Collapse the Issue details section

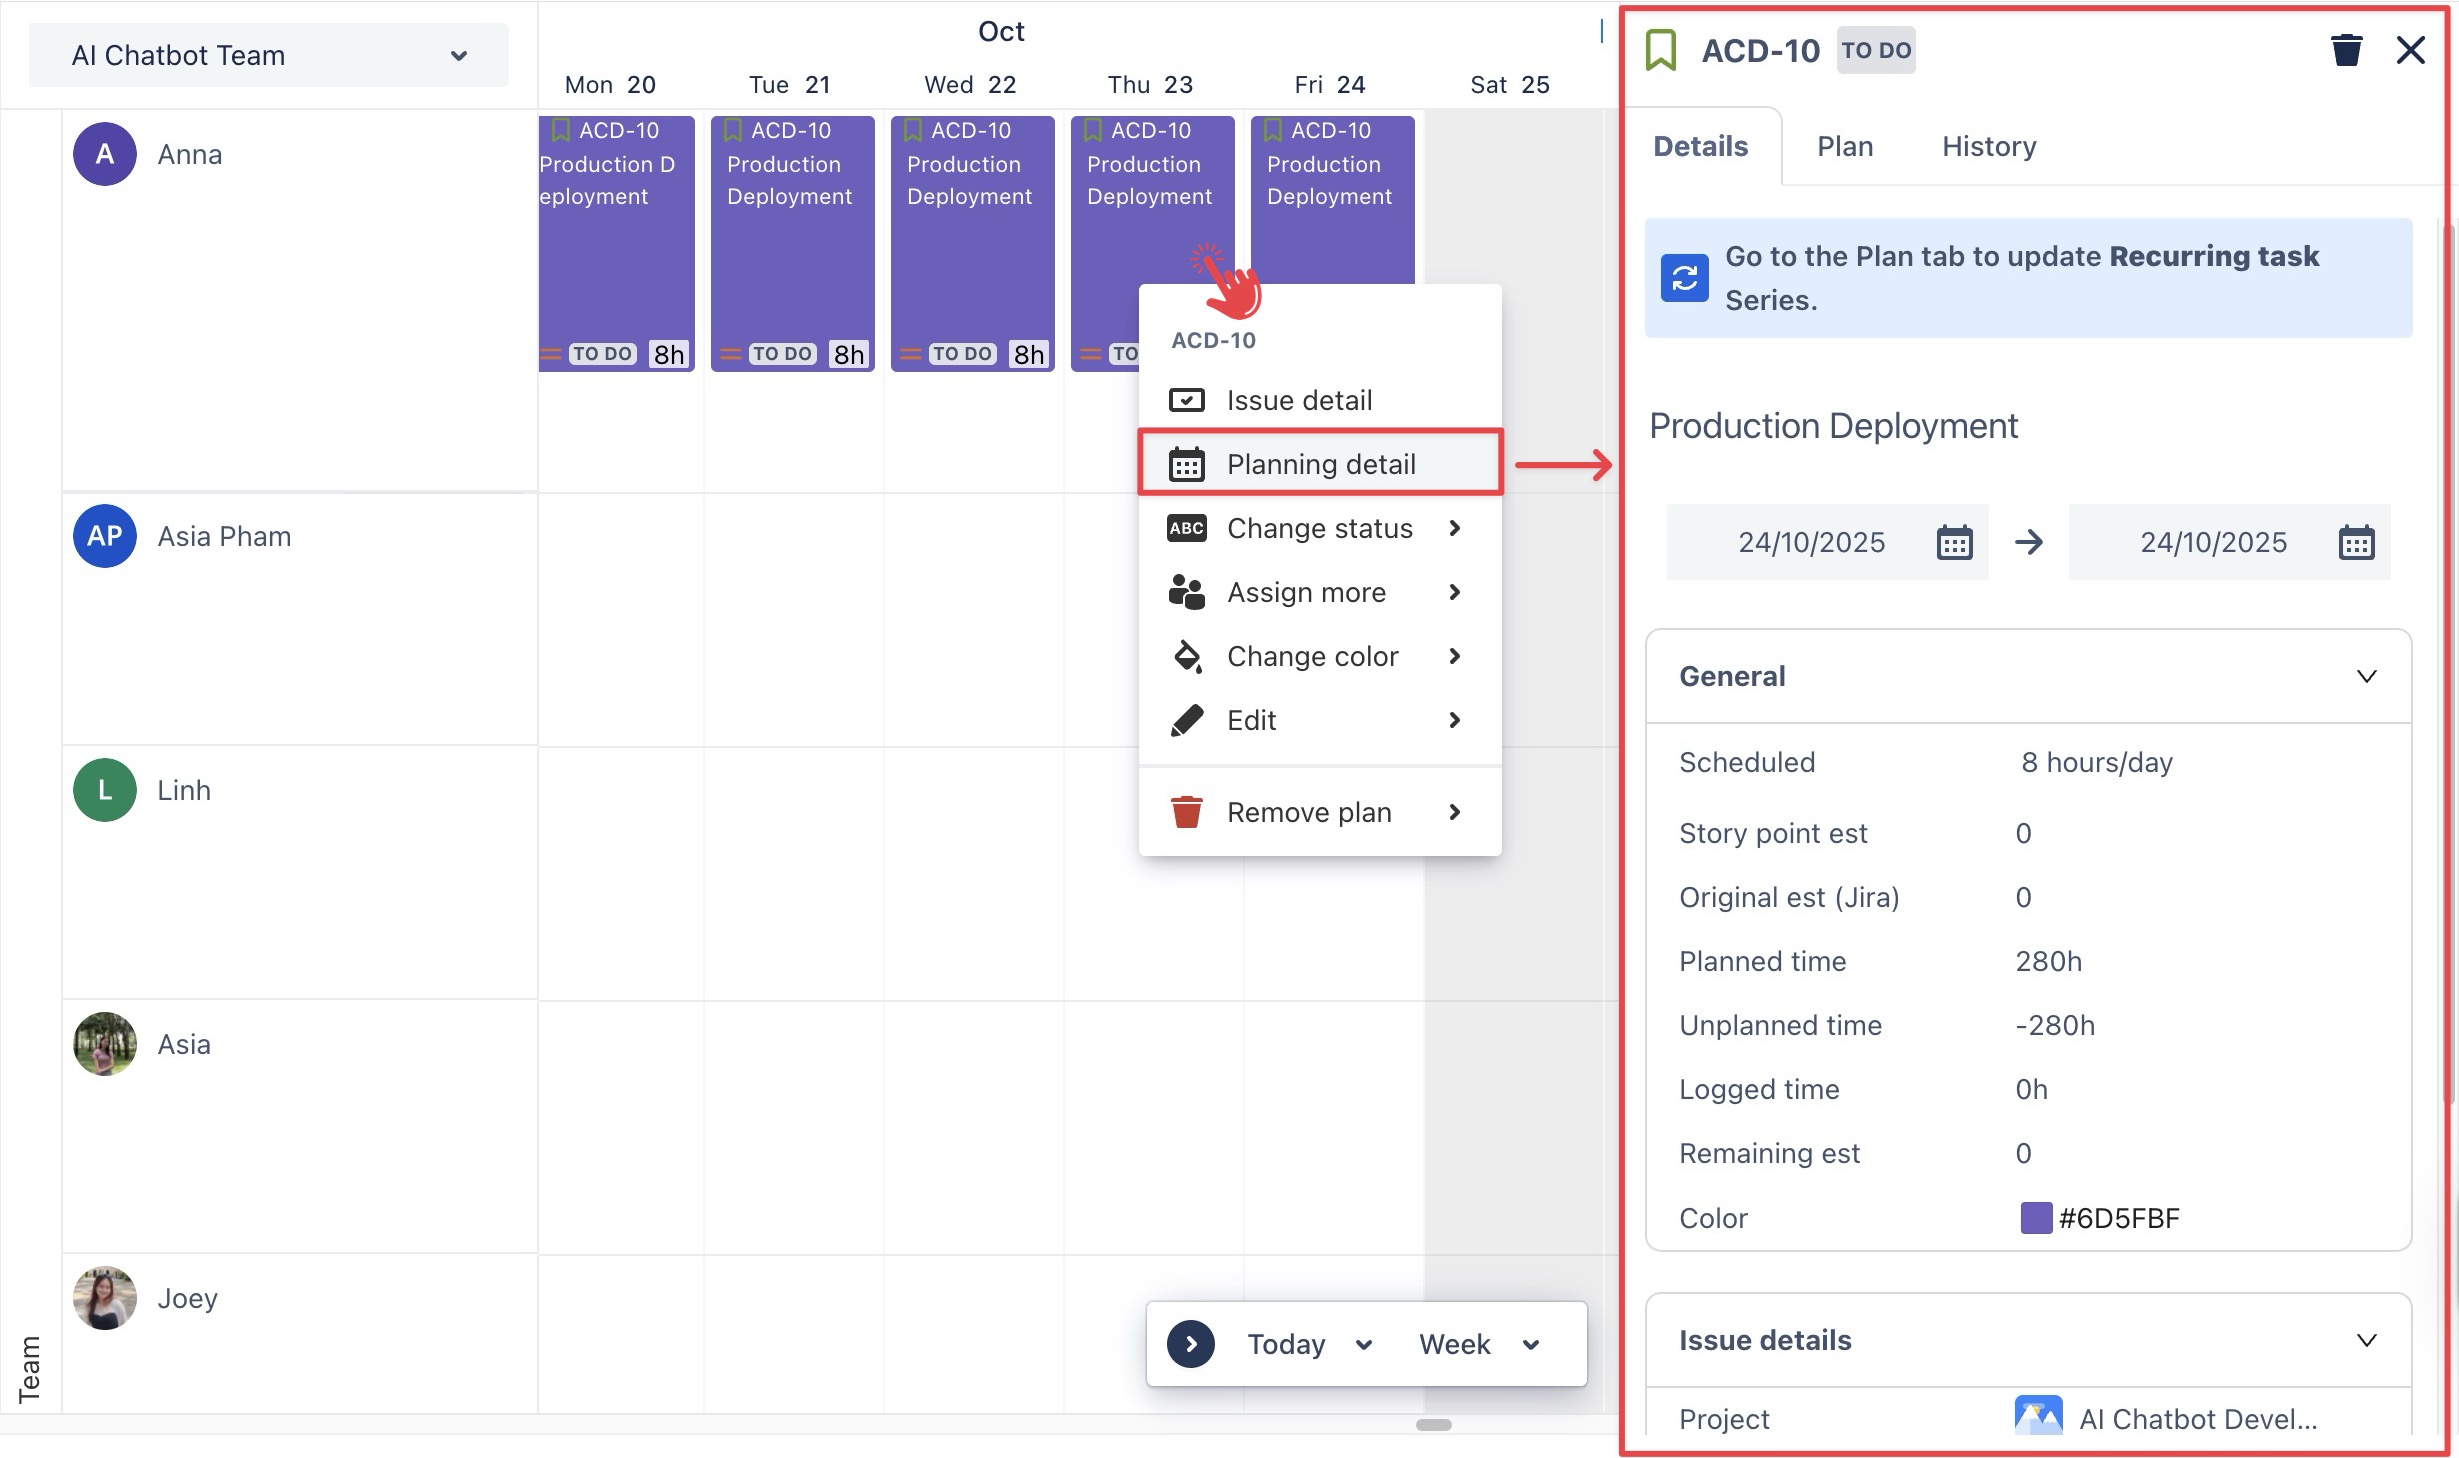[x=2366, y=1340]
